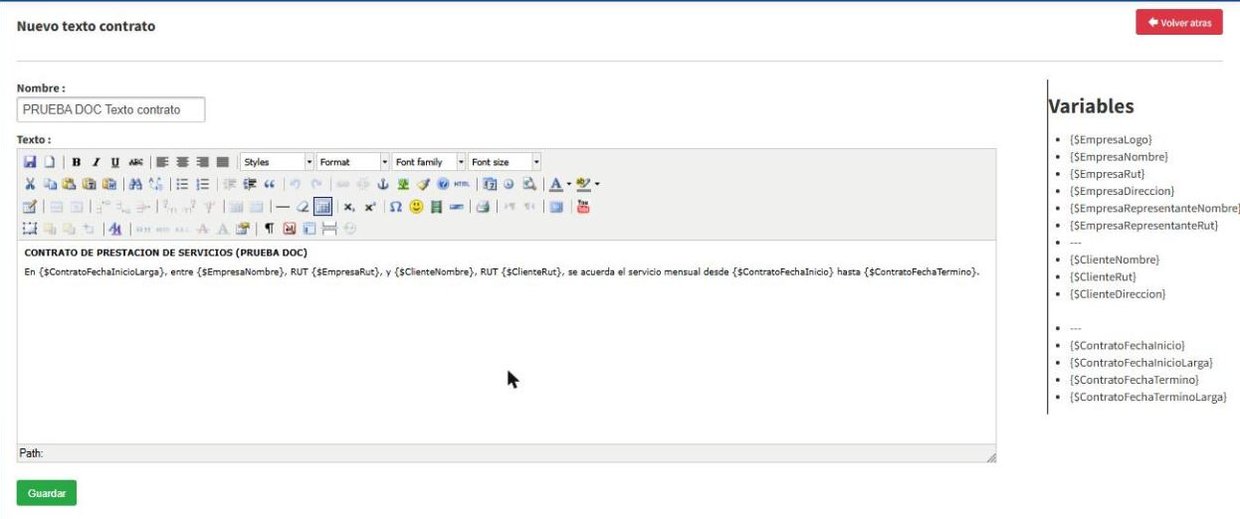
Task: Click the Save icon in editor toolbar
Action: 30,162
